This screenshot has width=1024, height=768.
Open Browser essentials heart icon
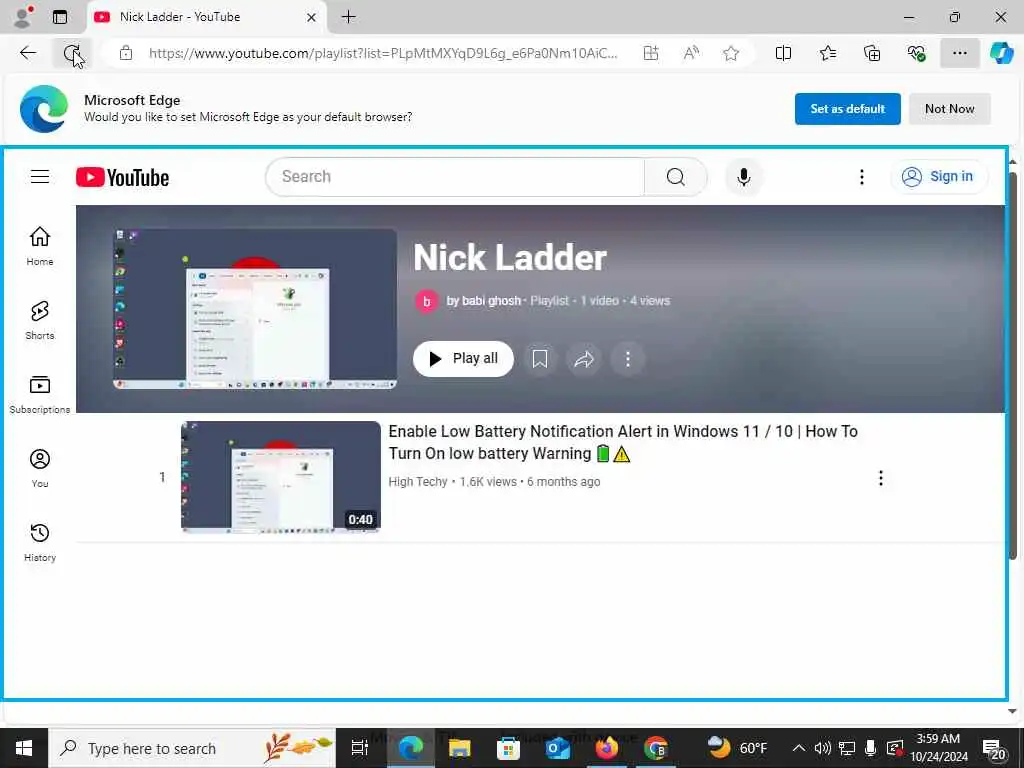point(916,53)
